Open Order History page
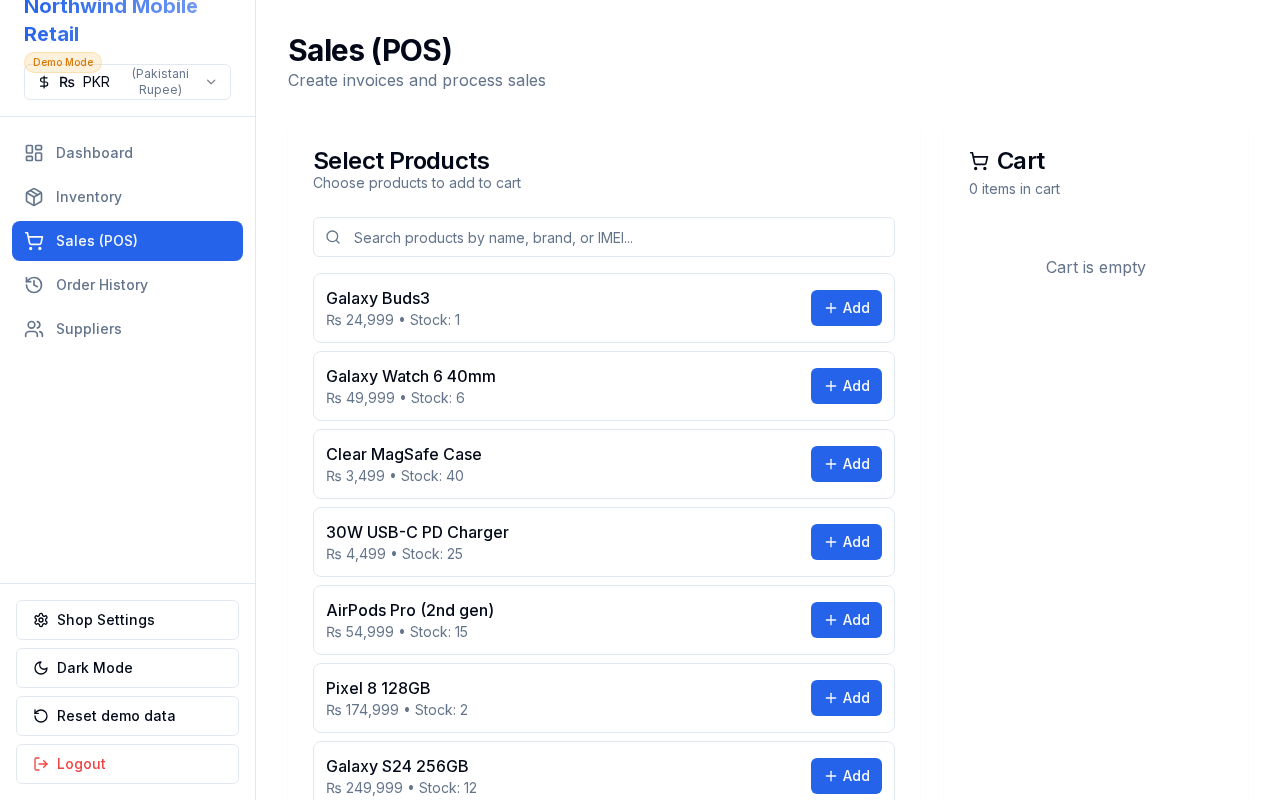The image size is (1280, 800). tap(127, 285)
